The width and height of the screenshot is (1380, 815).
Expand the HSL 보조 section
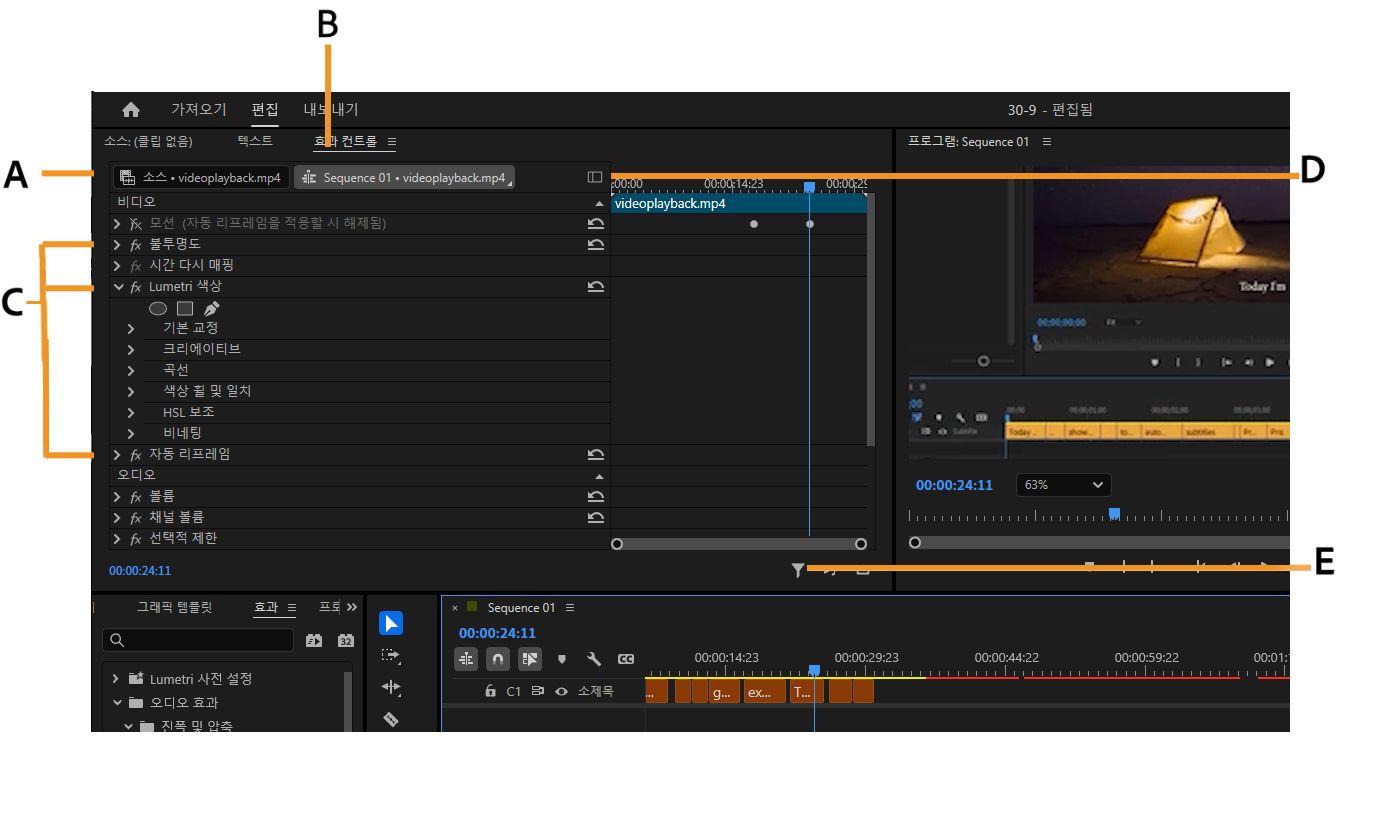[131, 413]
